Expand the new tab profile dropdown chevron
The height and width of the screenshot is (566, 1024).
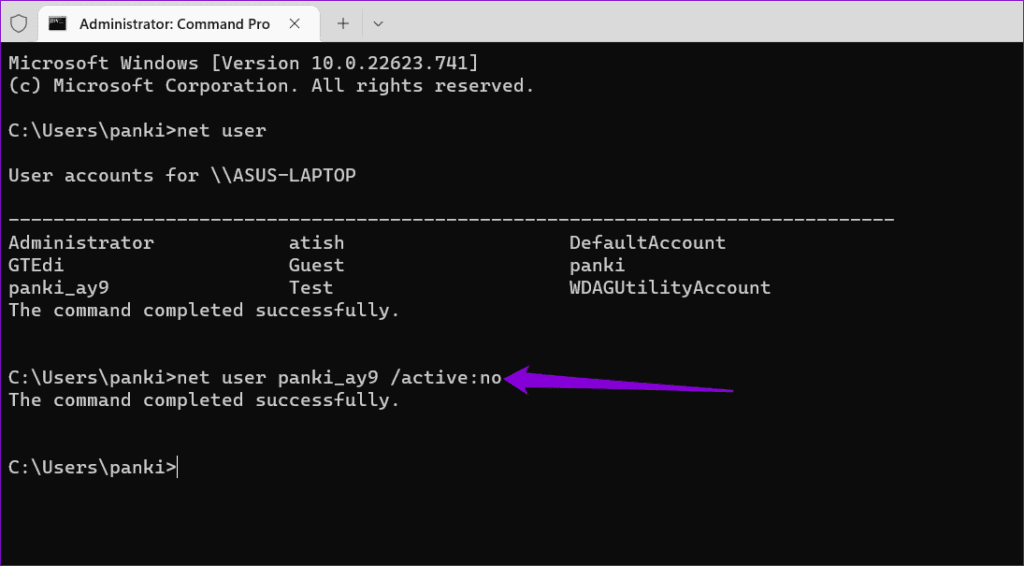(x=377, y=24)
